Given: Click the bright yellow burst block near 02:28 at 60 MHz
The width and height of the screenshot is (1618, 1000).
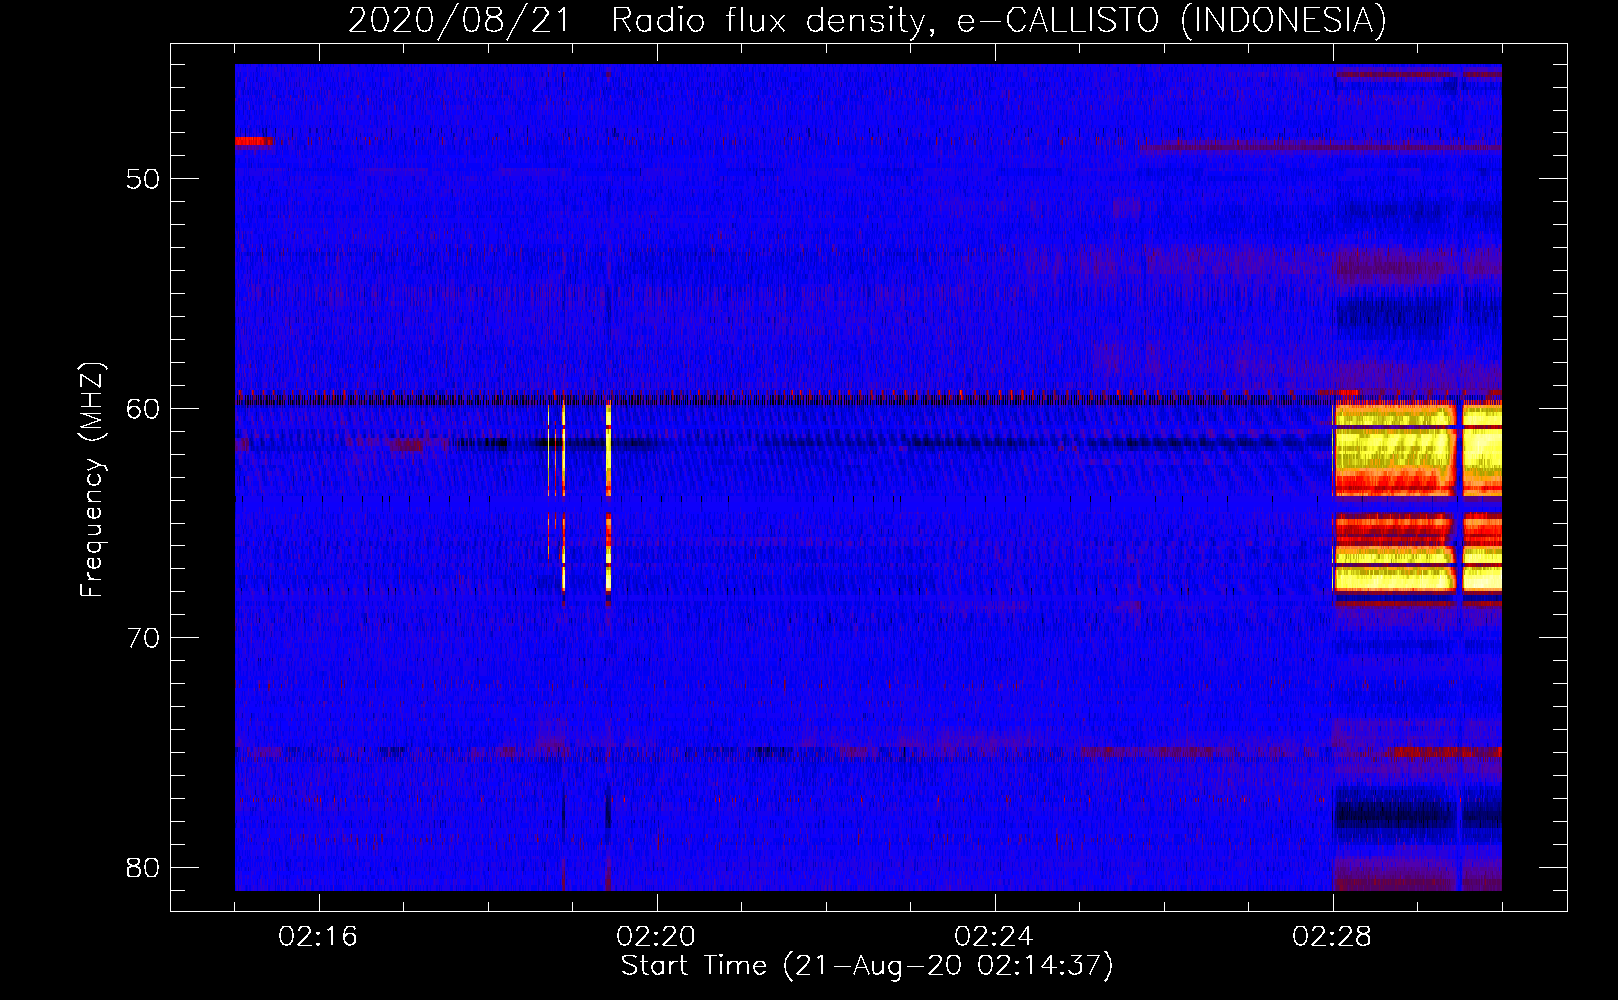Looking at the screenshot, I should [x=1394, y=448].
